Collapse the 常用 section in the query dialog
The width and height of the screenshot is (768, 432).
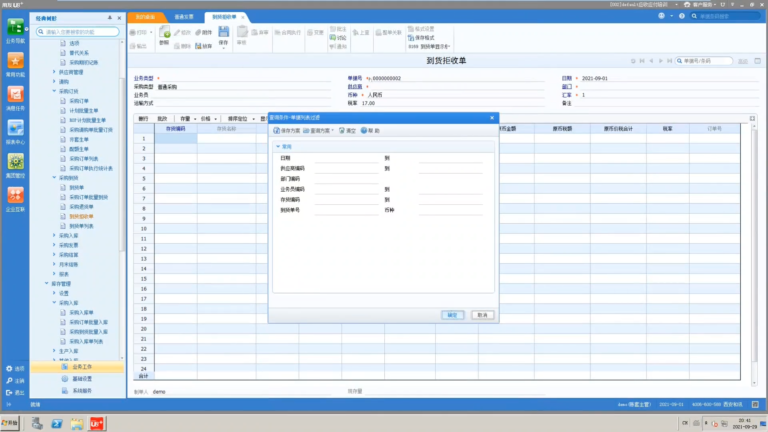[x=278, y=146]
